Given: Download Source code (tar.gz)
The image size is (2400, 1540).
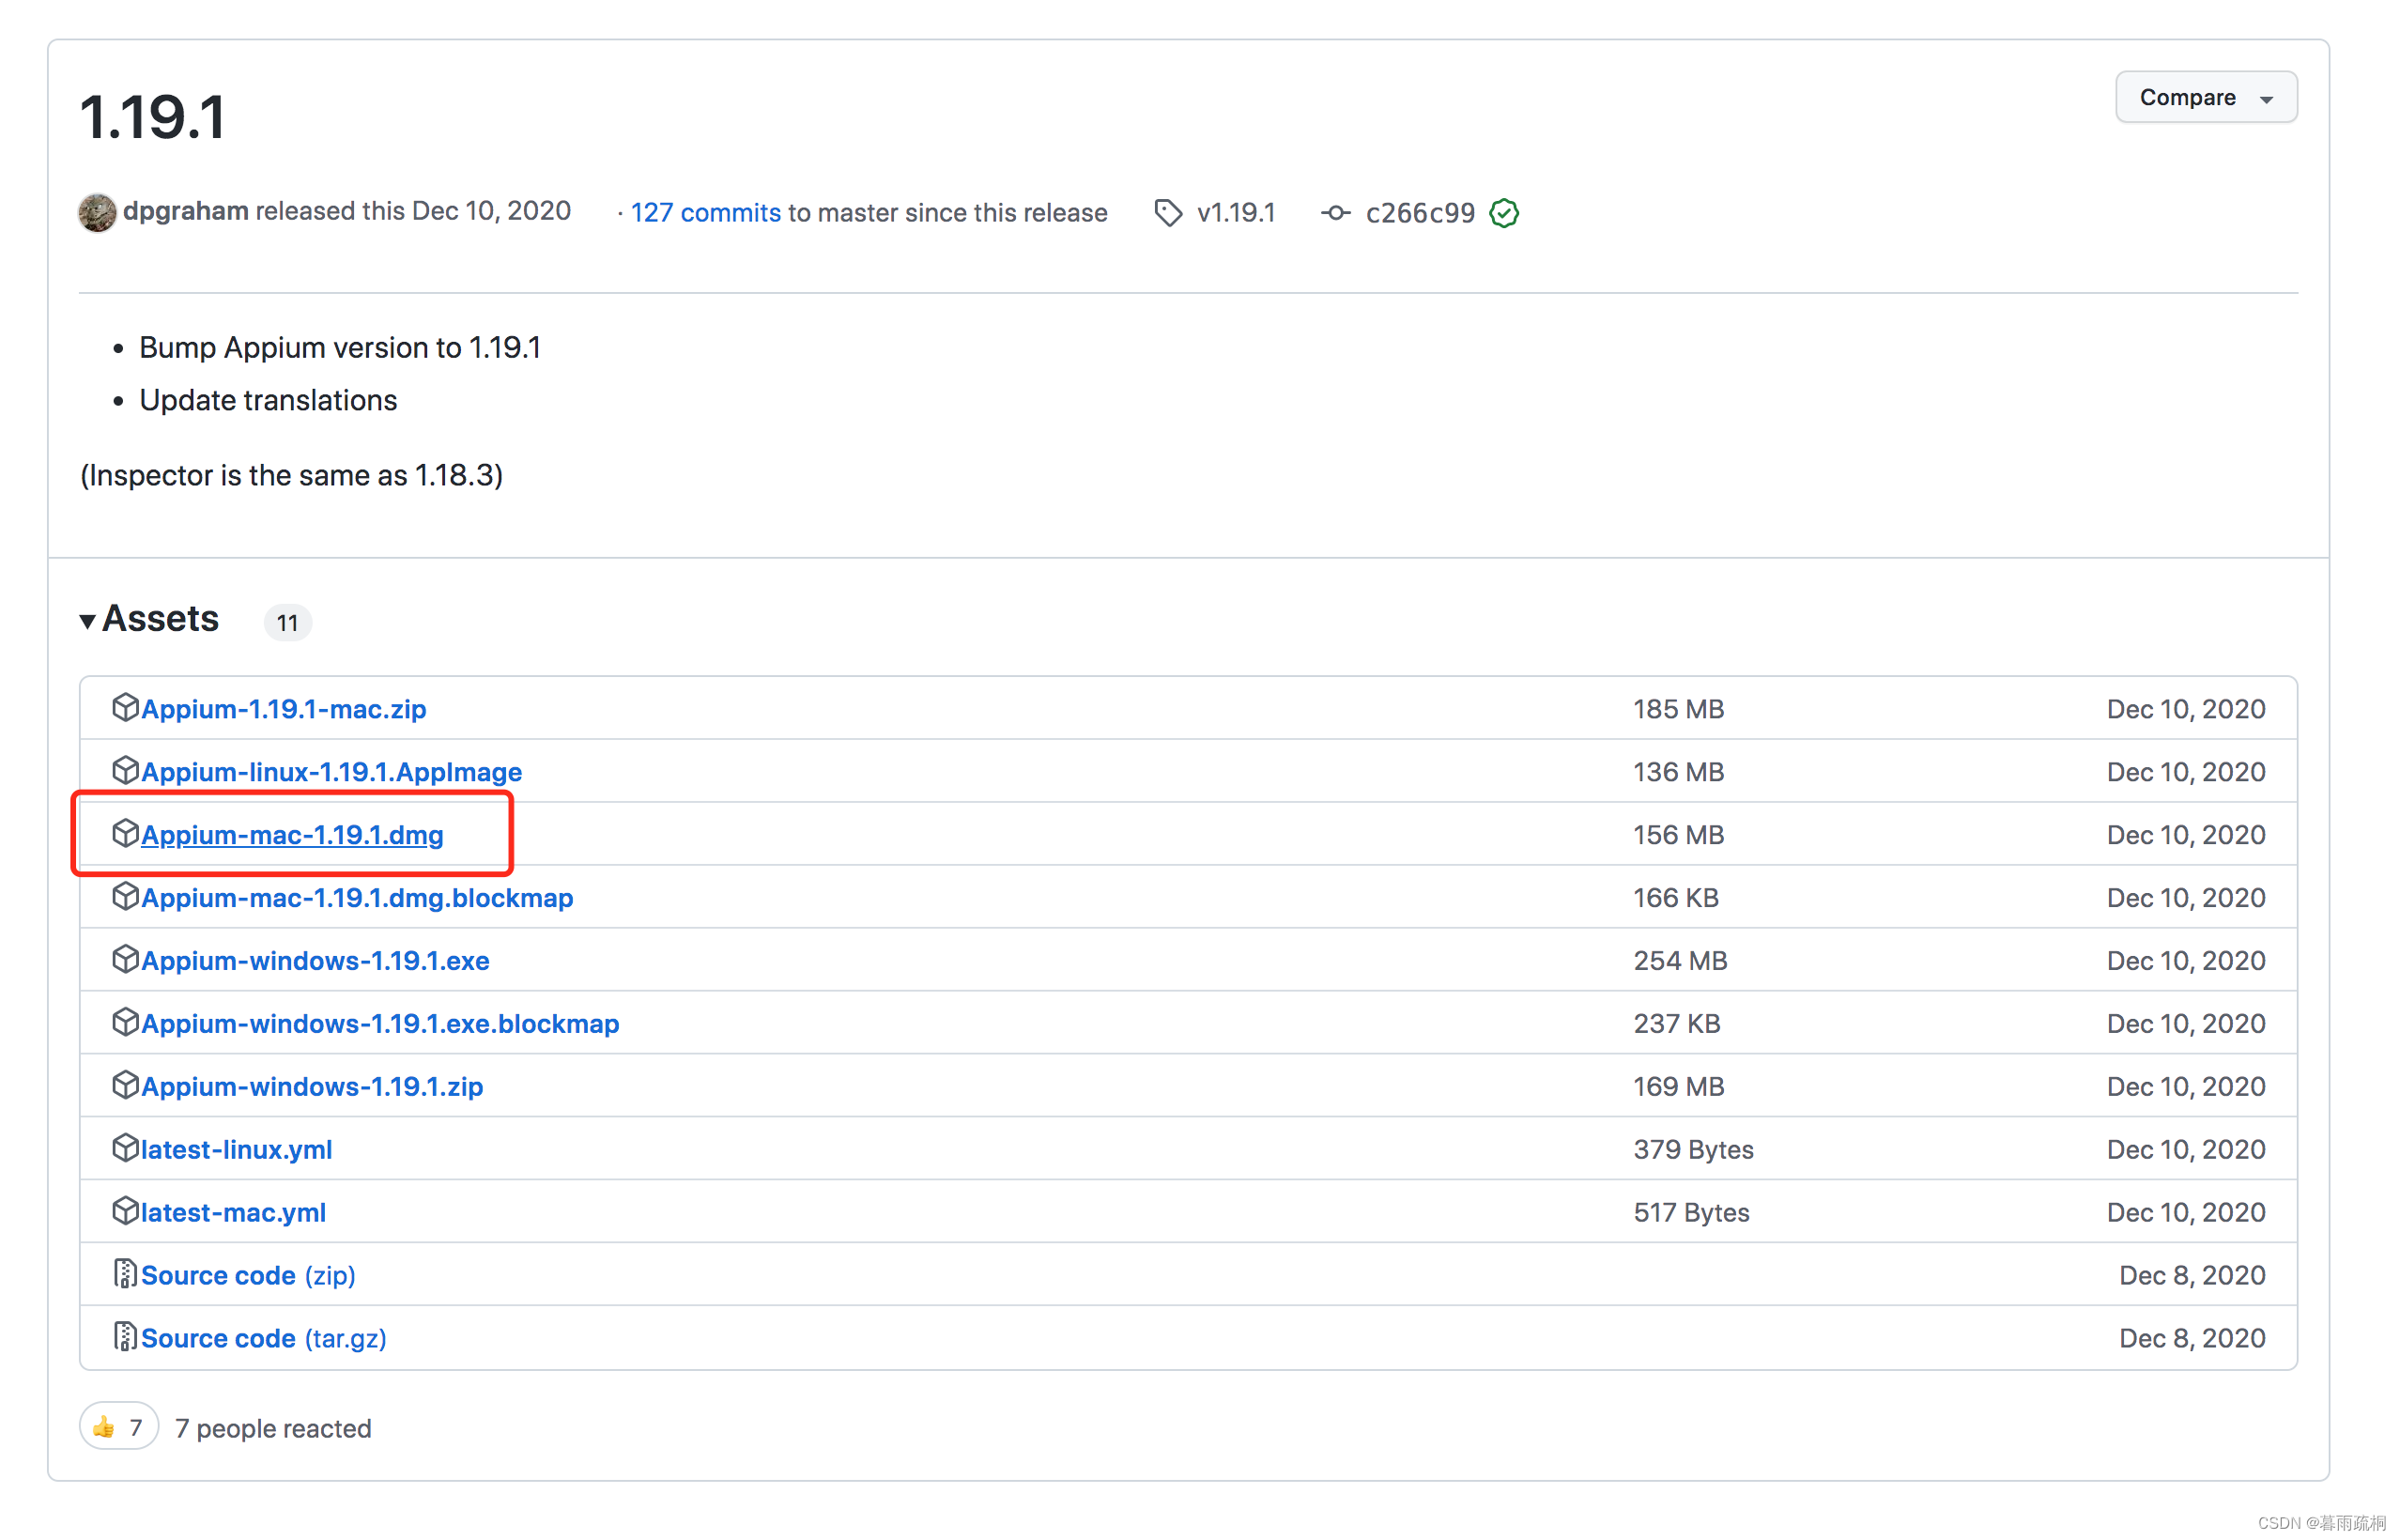Looking at the screenshot, I should tap(264, 1338).
